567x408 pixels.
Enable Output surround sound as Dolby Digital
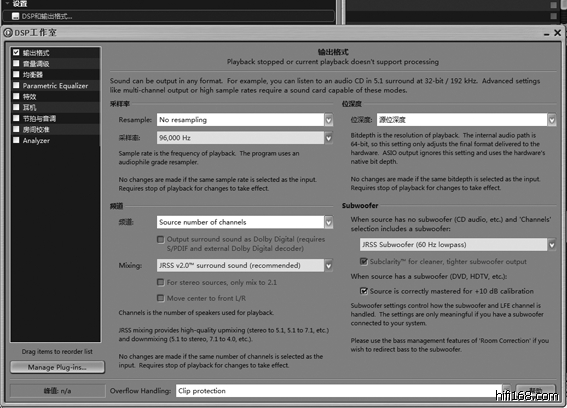[161, 239]
